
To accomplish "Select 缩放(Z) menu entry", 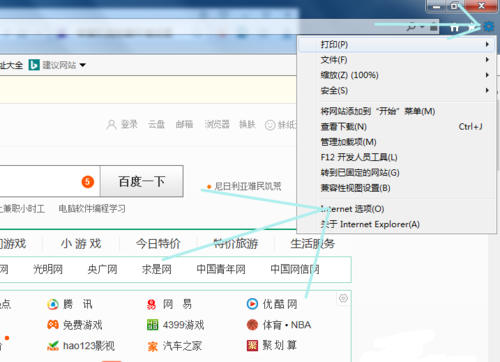I will pyautogui.click(x=396, y=75).
